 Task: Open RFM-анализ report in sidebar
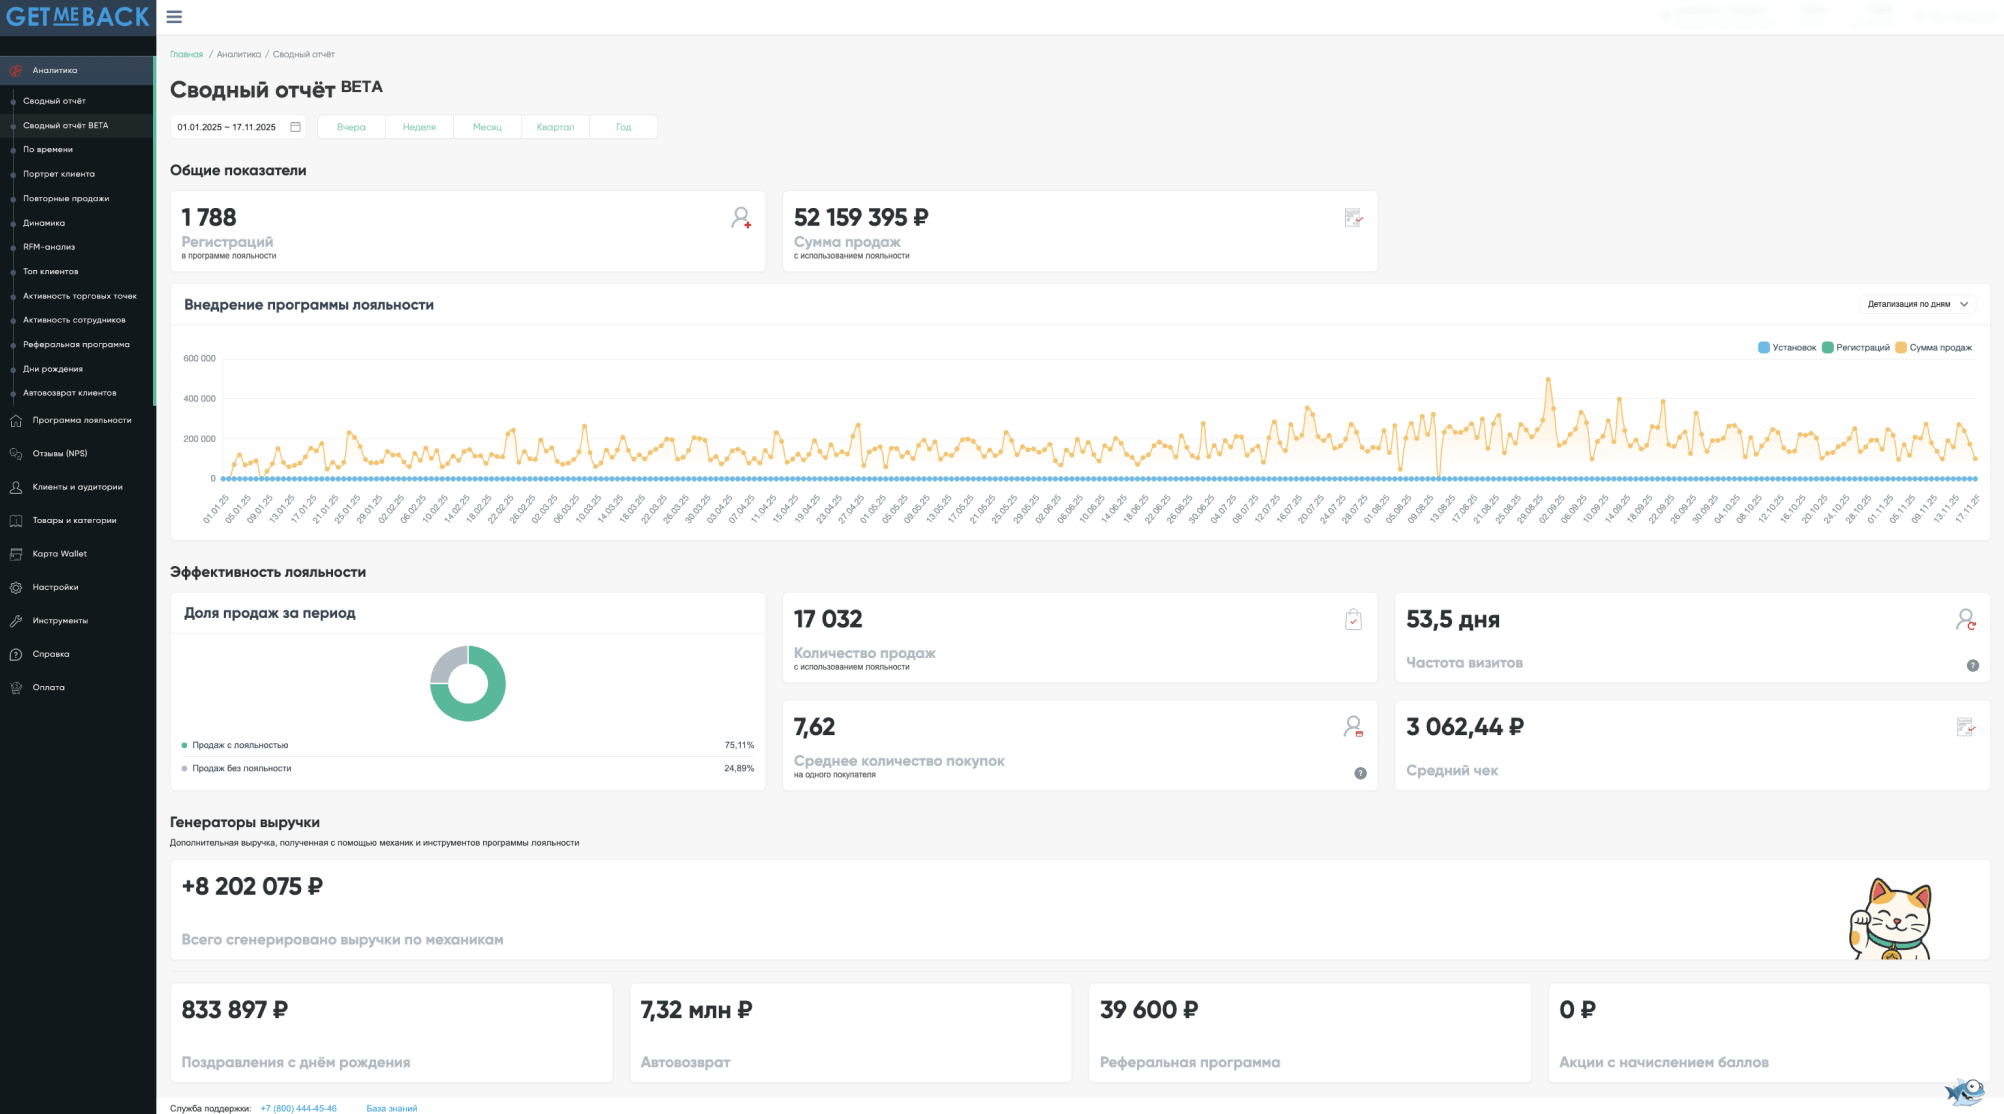(x=49, y=247)
